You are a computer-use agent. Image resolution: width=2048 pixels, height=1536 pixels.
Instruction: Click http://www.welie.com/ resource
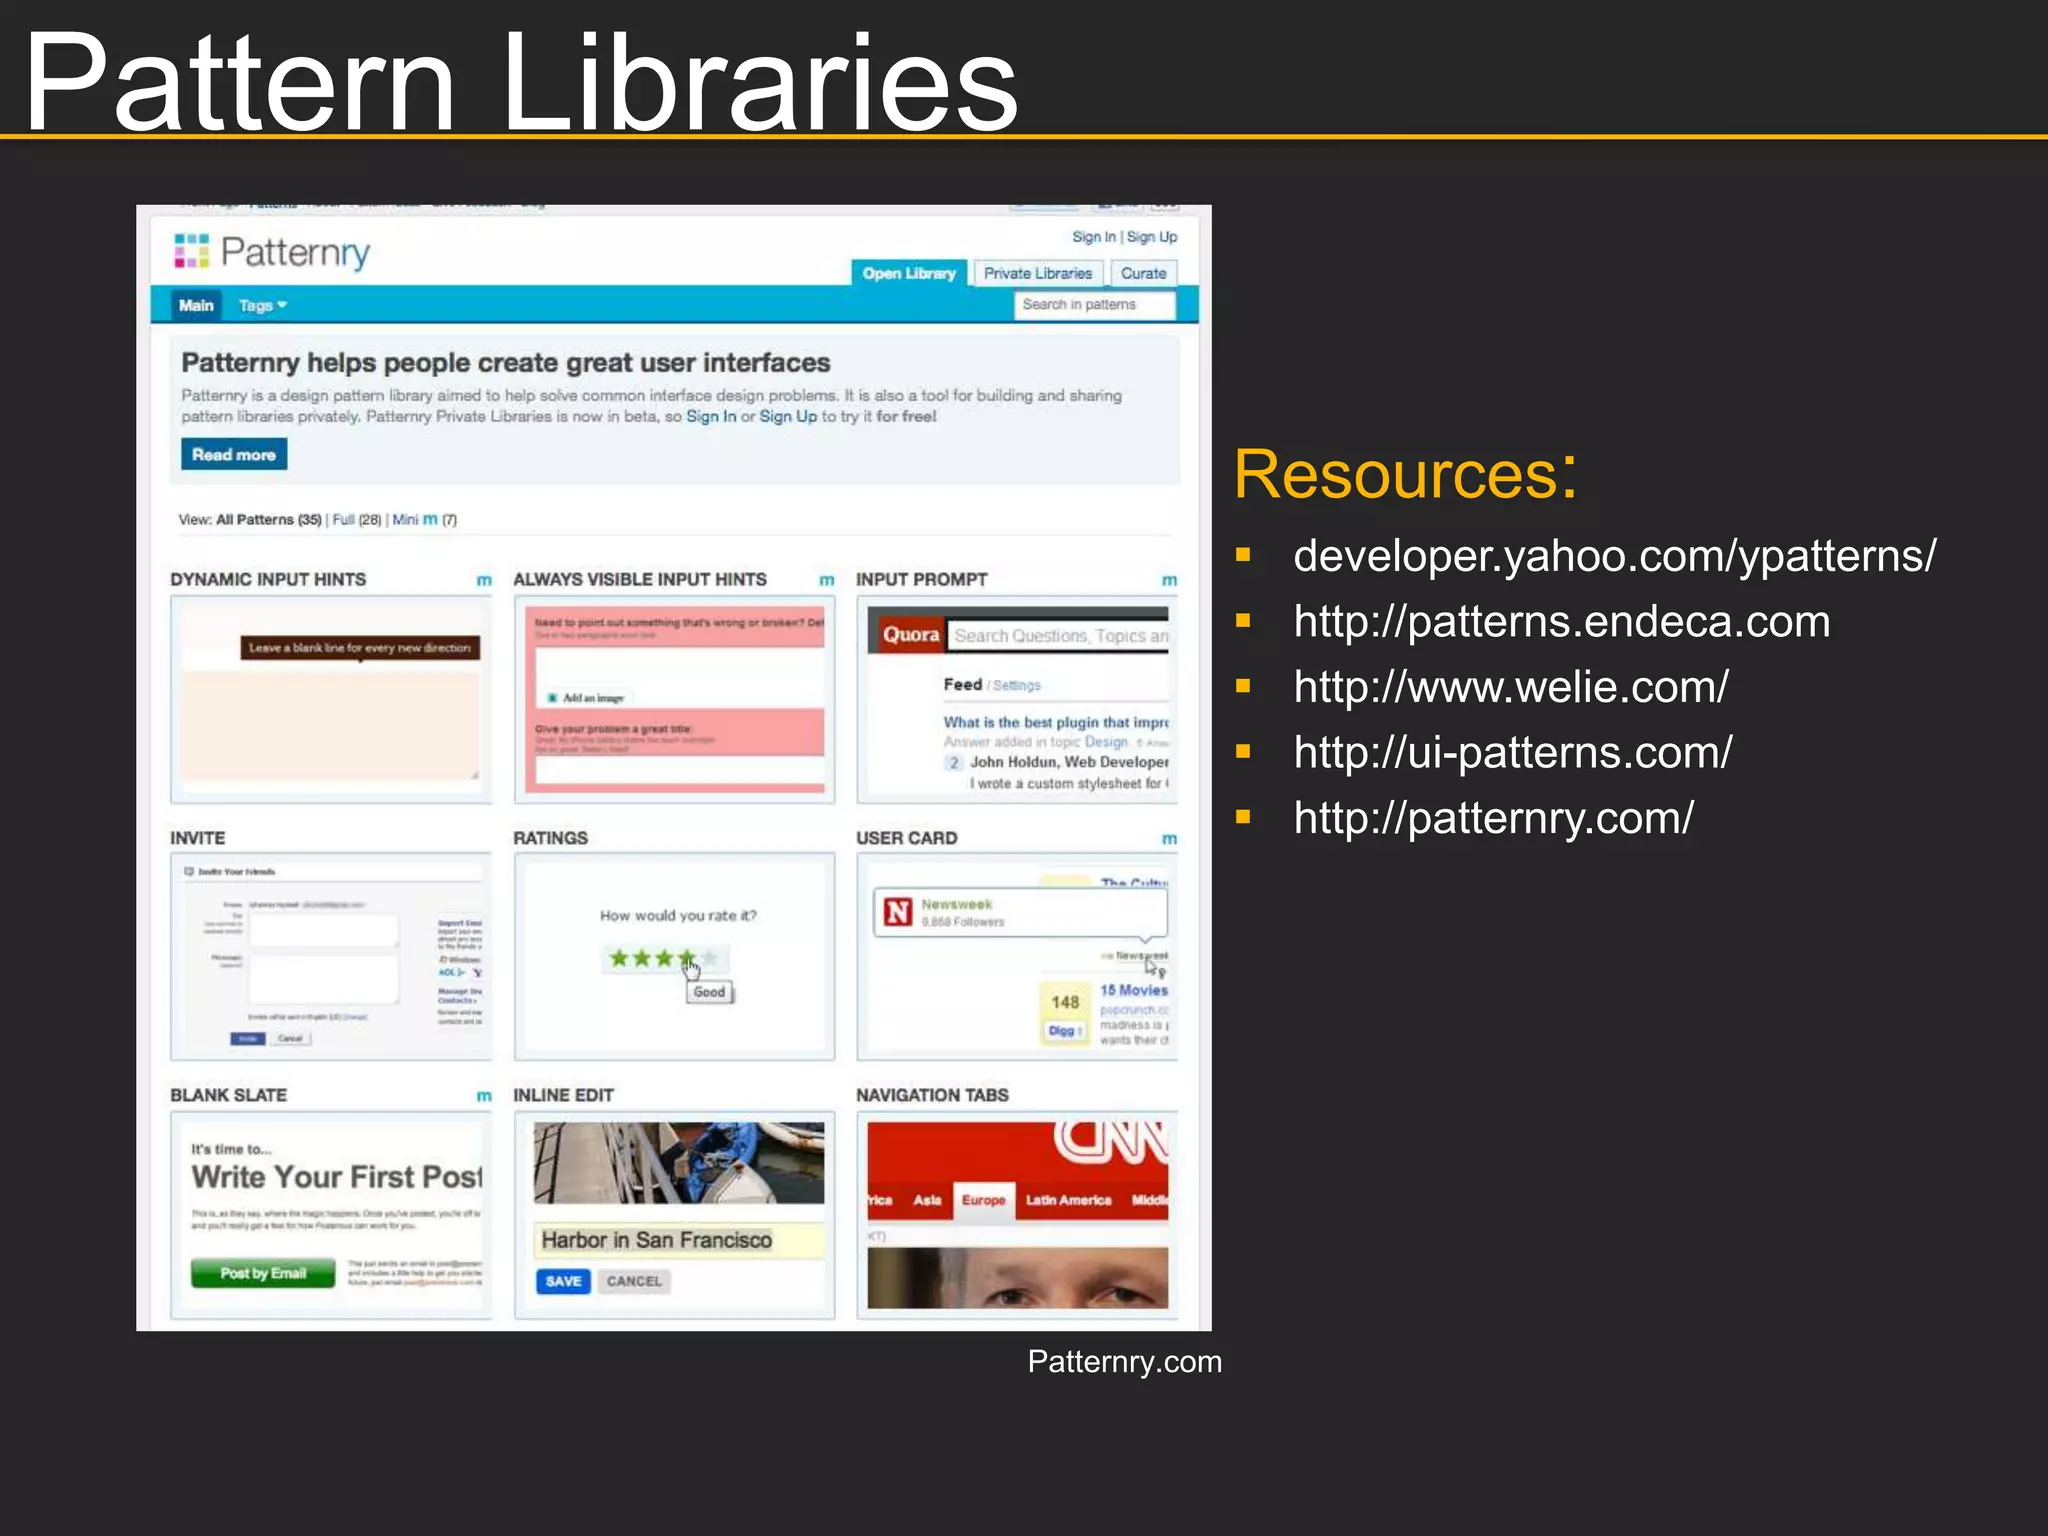pos(1510,687)
